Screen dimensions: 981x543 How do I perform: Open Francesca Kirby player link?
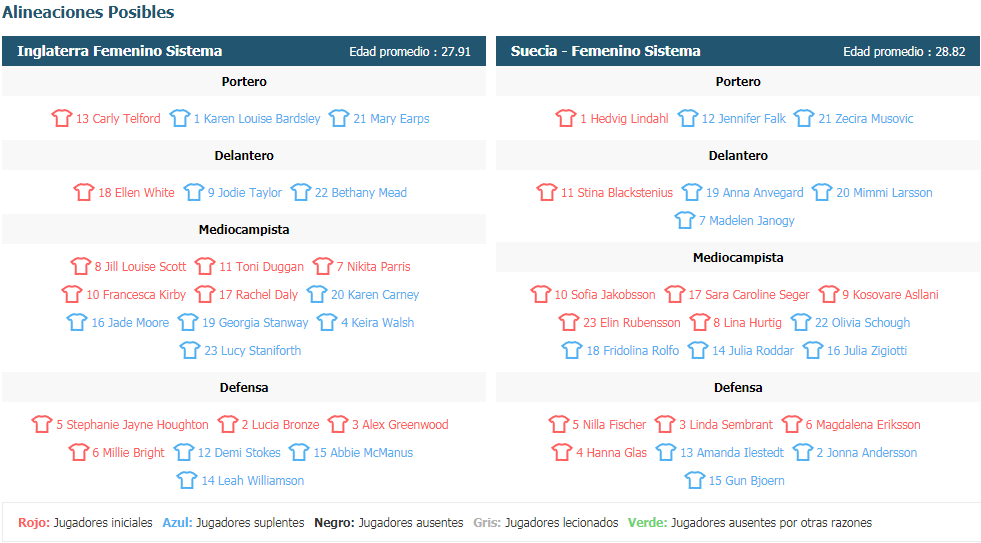(x=136, y=295)
